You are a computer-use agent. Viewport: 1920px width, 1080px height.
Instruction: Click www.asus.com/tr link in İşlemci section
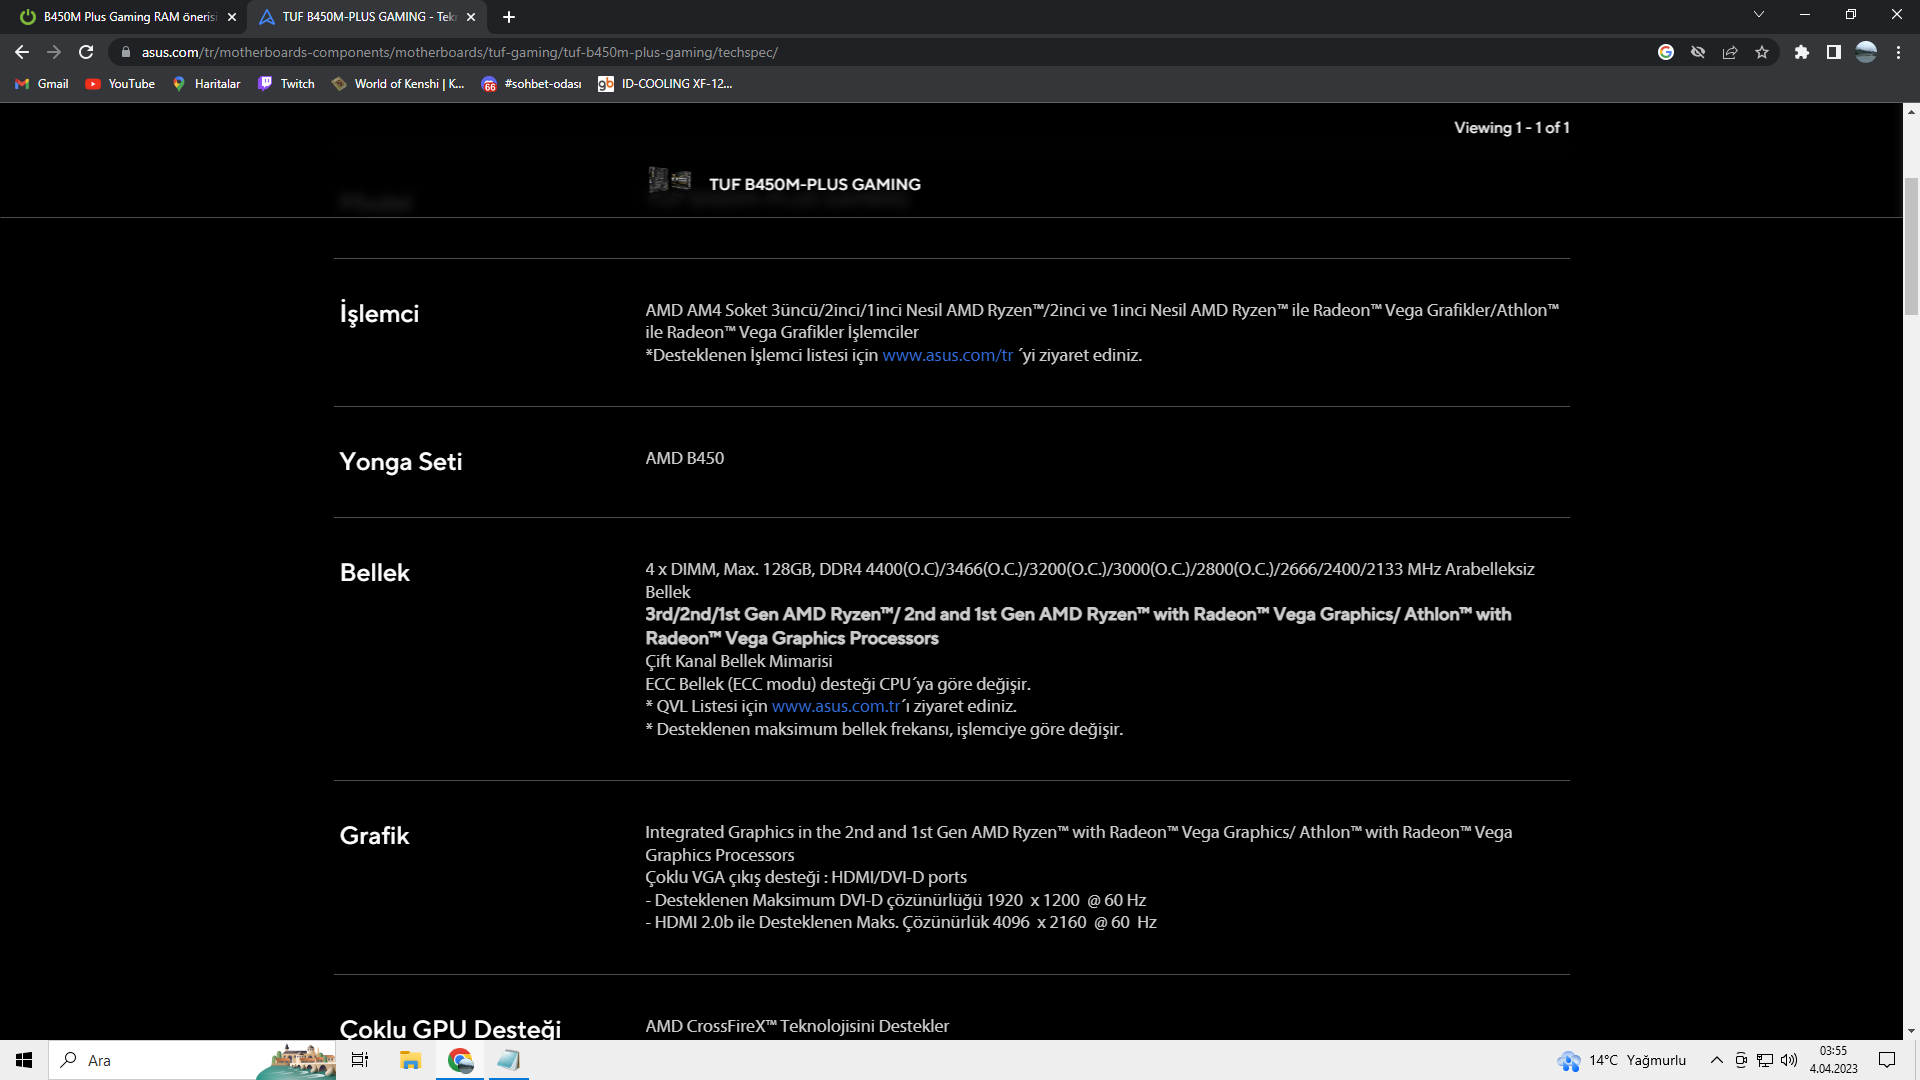947,355
